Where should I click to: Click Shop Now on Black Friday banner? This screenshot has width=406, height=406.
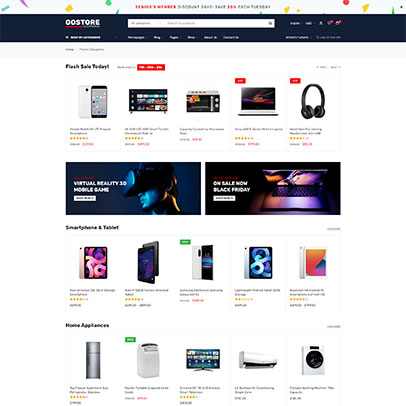click(224, 198)
